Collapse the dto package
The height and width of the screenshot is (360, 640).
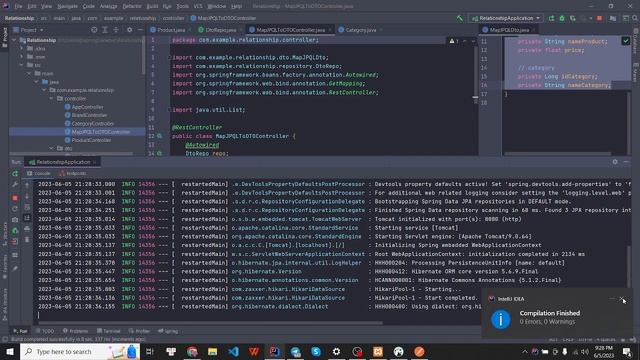[x=51, y=148]
